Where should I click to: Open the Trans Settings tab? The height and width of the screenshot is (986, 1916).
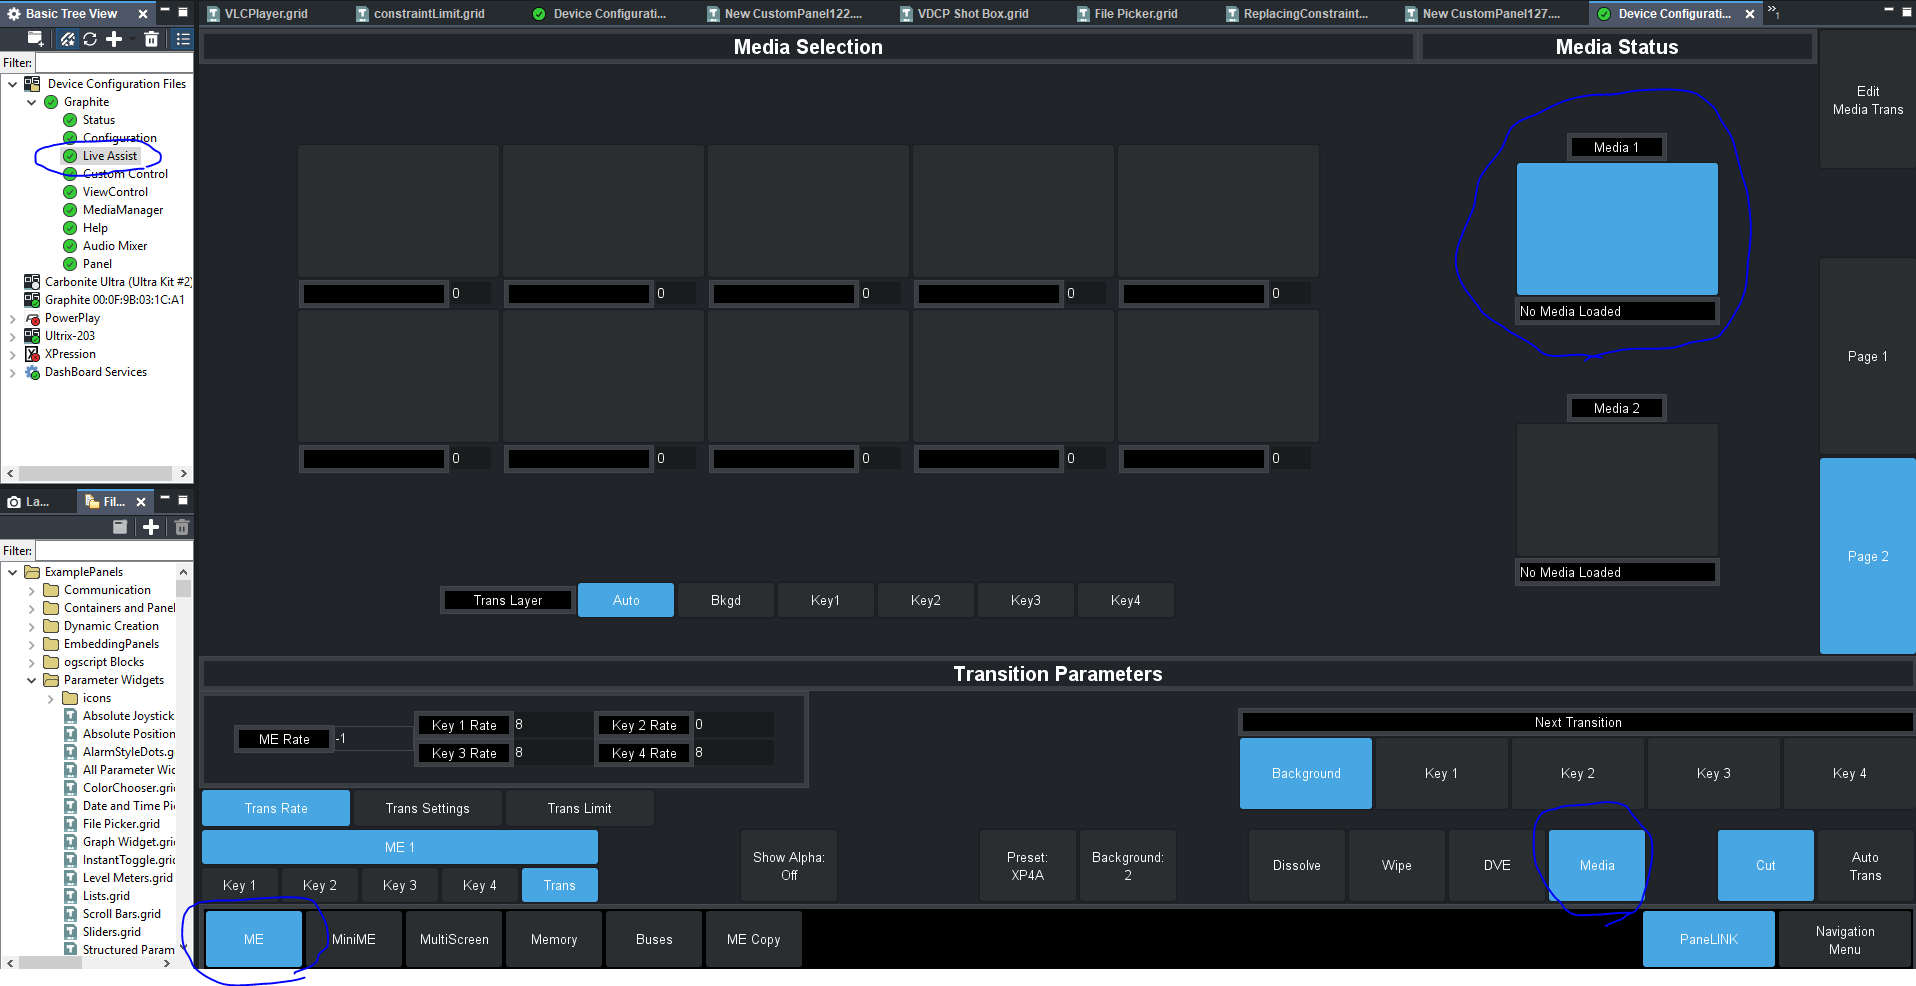(x=427, y=808)
